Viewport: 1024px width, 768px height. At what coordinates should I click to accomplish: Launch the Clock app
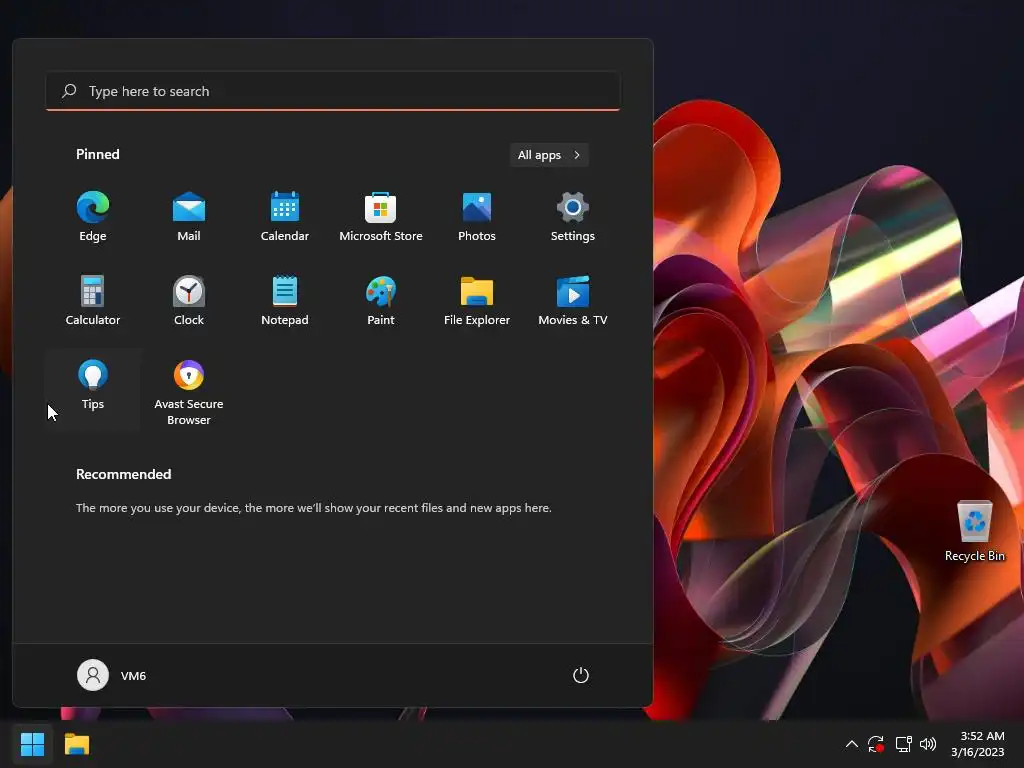(189, 300)
